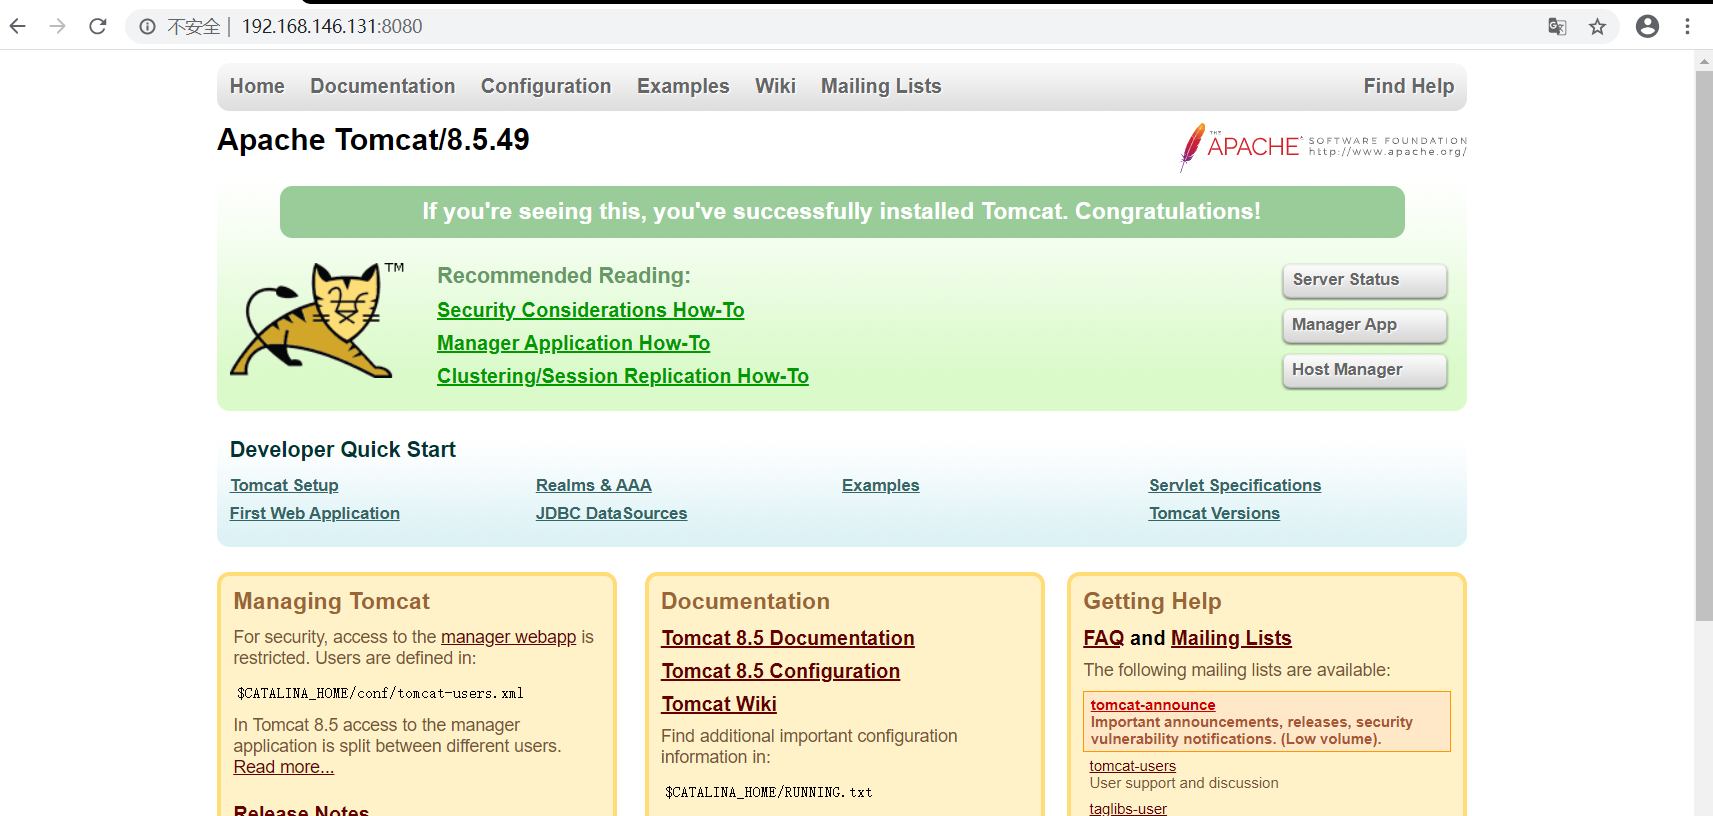The width and height of the screenshot is (1713, 816).
Task: Open the user profile icon
Action: pos(1647,27)
